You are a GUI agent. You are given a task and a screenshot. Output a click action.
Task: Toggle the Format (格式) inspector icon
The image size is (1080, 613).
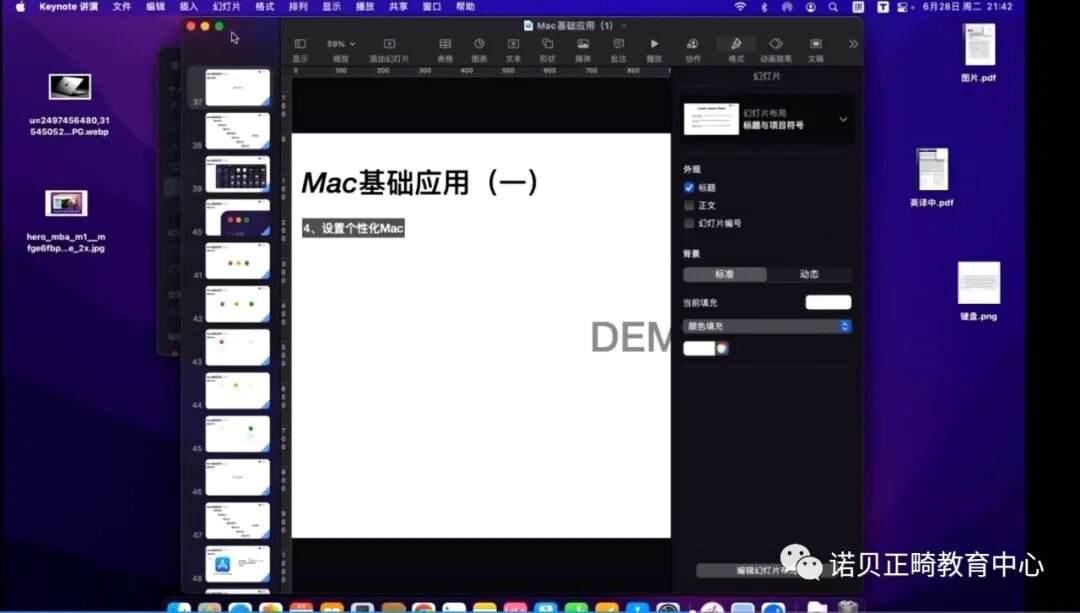point(736,44)
